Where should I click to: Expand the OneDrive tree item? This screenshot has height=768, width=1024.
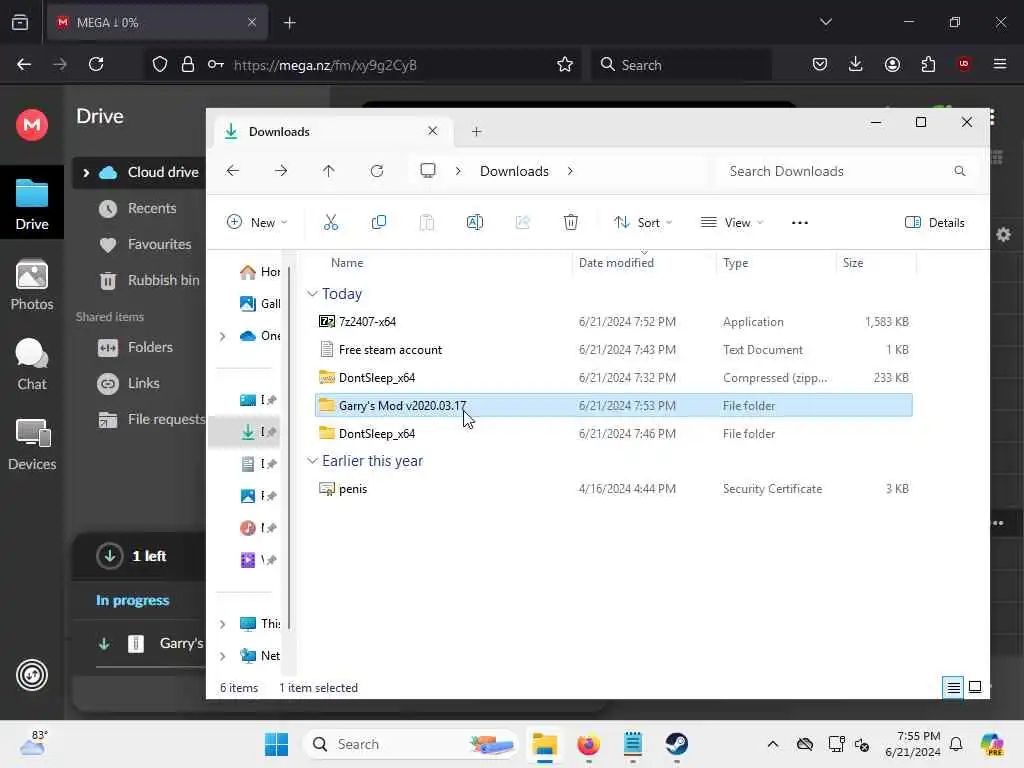click(x=223, y=336)
